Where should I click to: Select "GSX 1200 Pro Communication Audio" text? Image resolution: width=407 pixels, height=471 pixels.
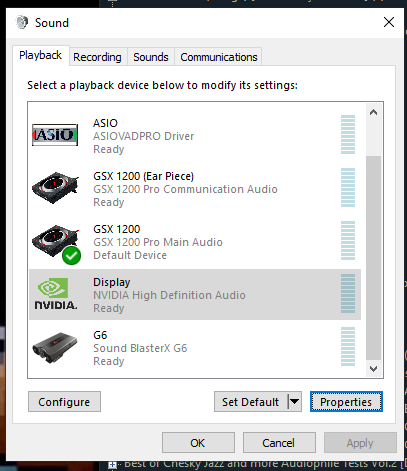[x=185, y=189]
